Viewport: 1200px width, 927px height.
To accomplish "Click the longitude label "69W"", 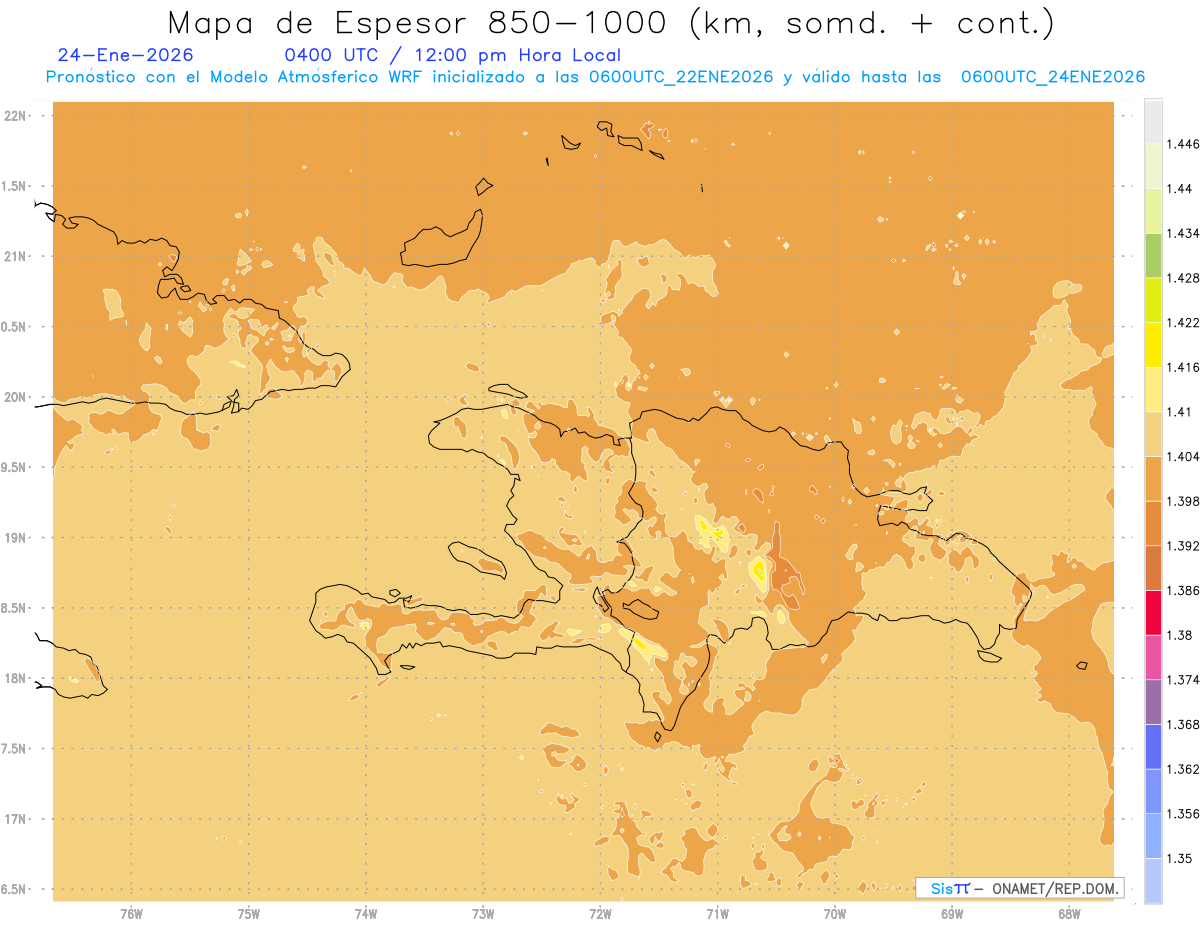I will coord(952,914).
